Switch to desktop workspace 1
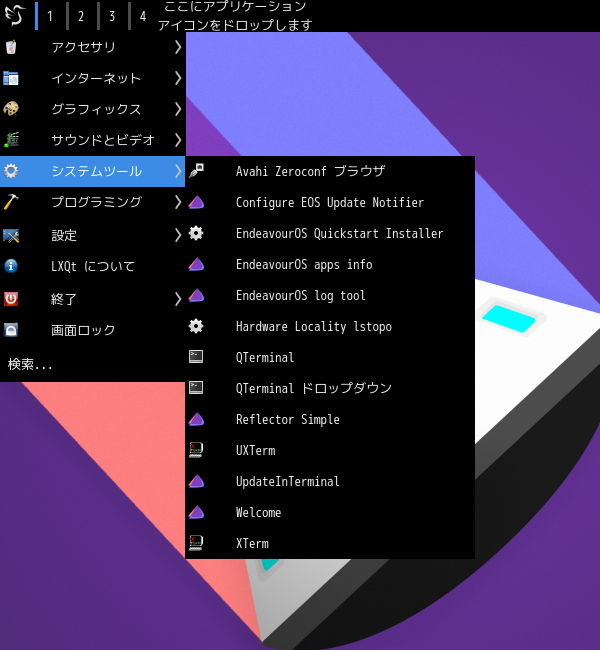This screenshot has height=650, width=600. 51,16
